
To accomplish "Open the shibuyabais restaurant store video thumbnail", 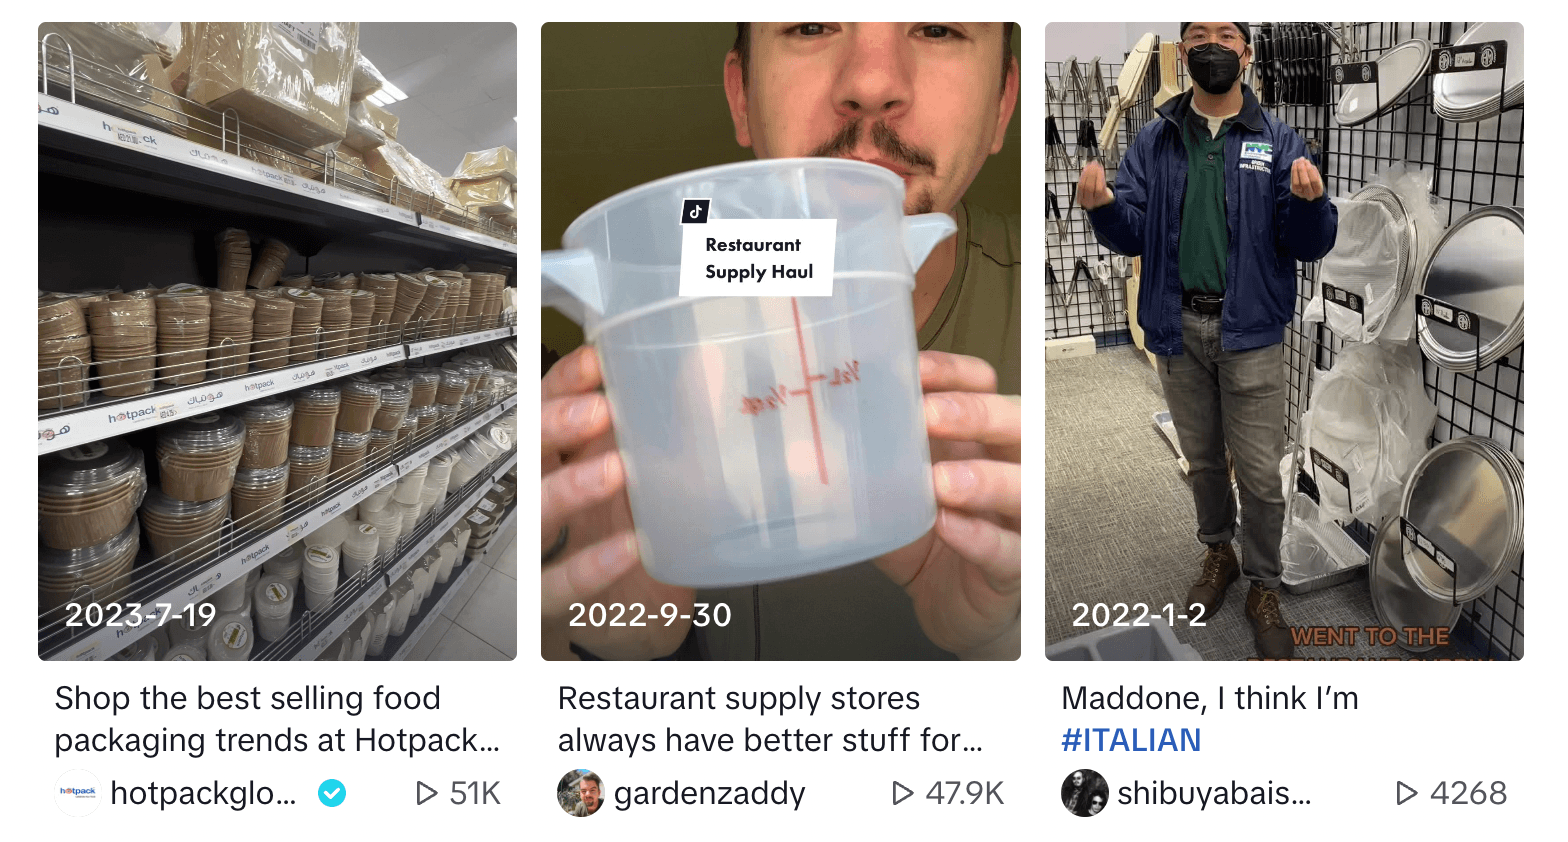I will tap(1284, 341).
